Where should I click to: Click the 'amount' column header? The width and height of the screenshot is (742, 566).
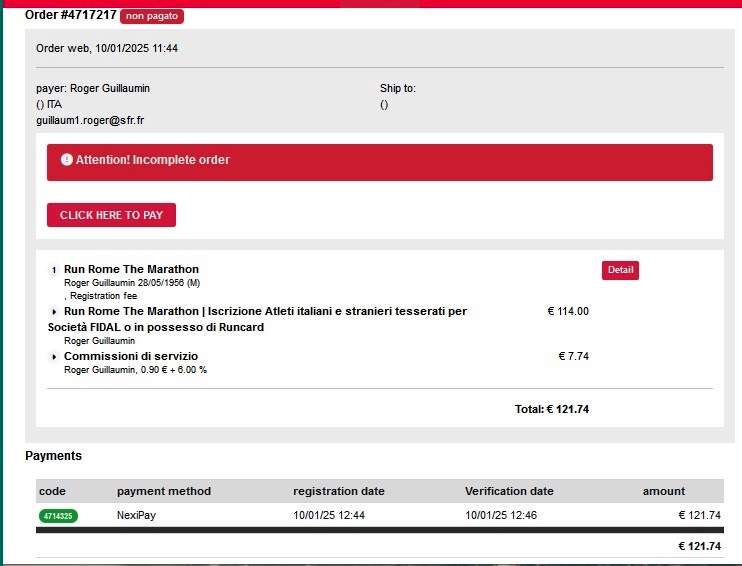point(664,491)
